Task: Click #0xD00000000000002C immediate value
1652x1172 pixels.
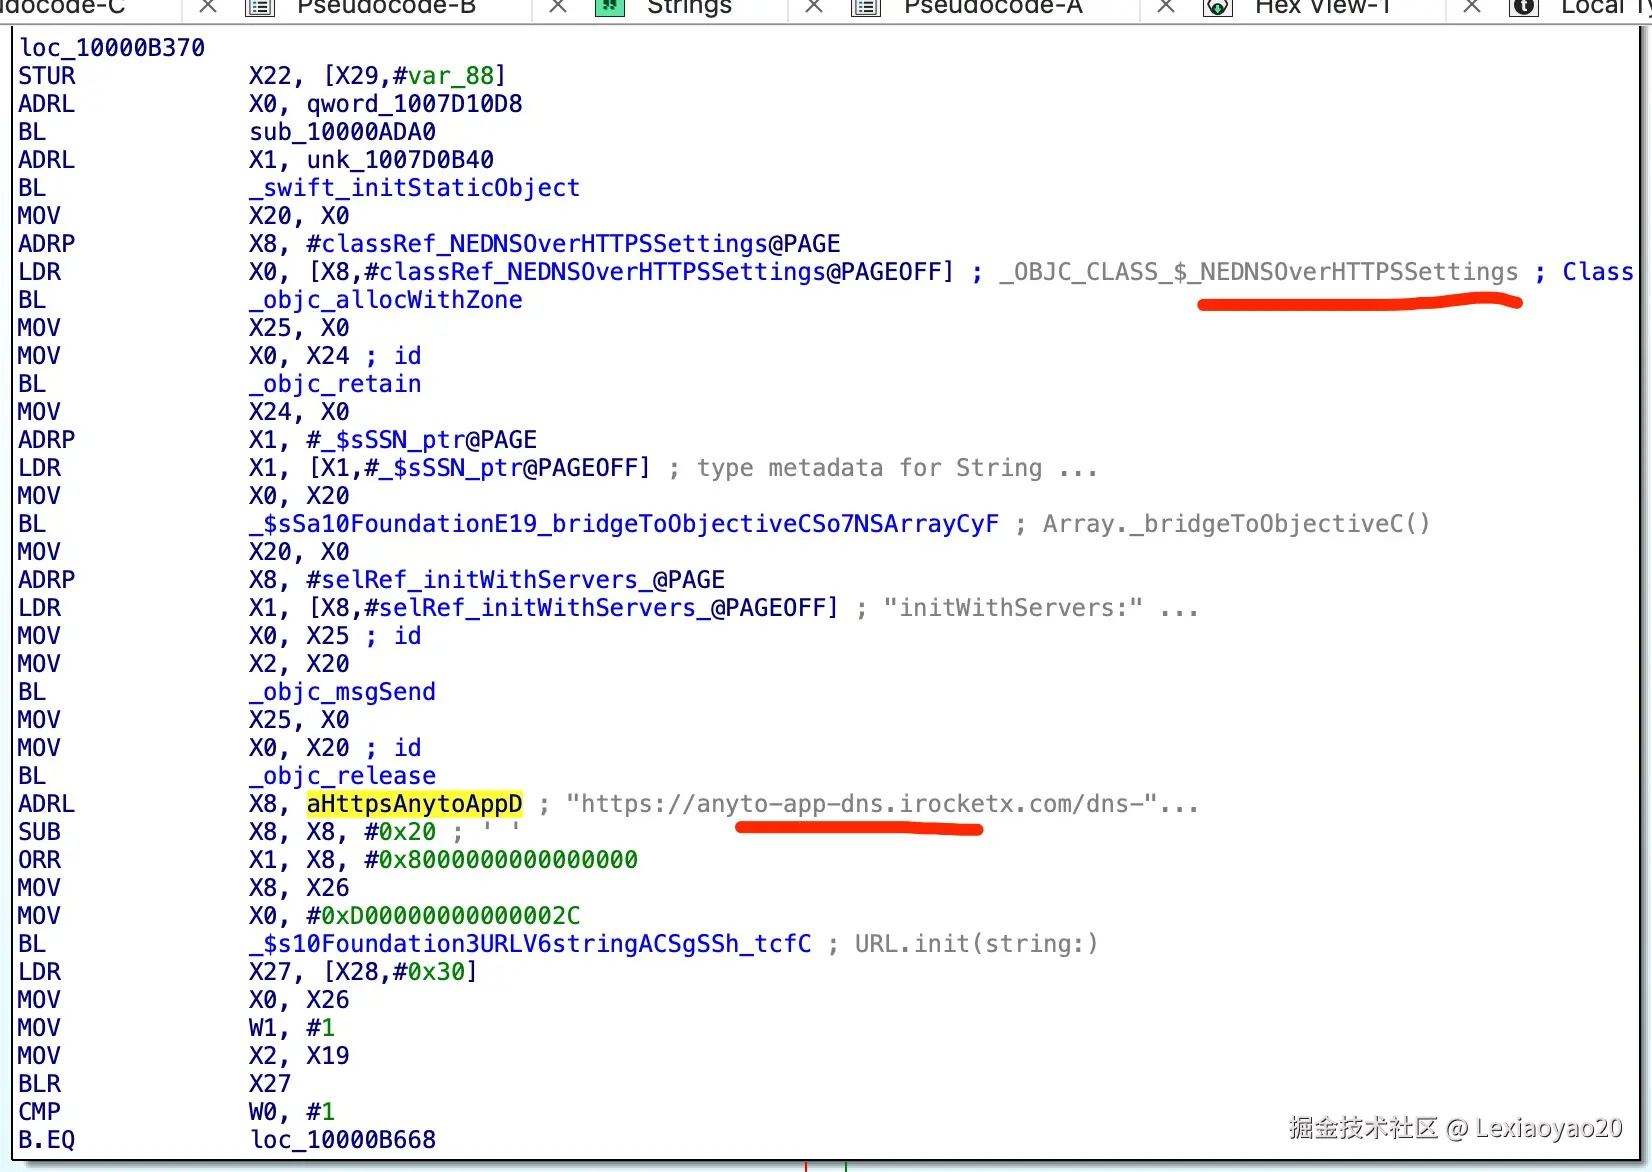Action: pos(443,916)
